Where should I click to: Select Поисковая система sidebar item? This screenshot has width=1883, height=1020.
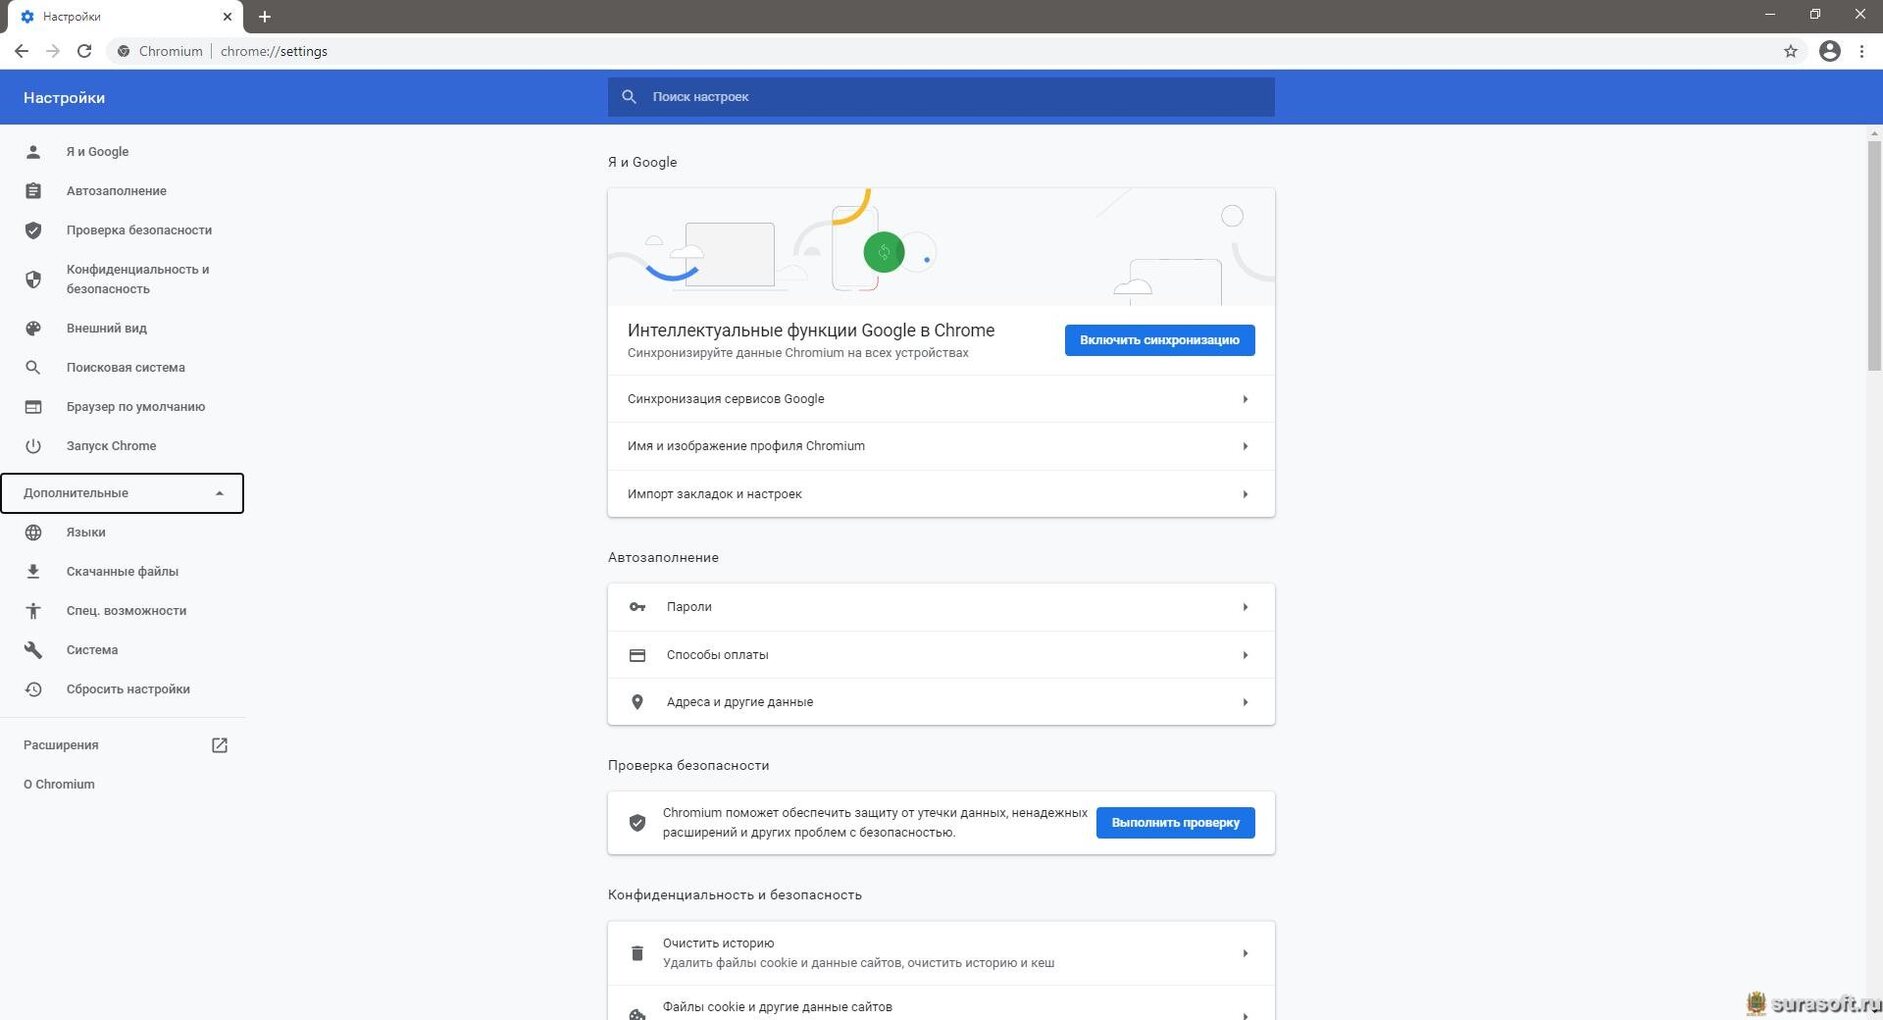[125, 368]
